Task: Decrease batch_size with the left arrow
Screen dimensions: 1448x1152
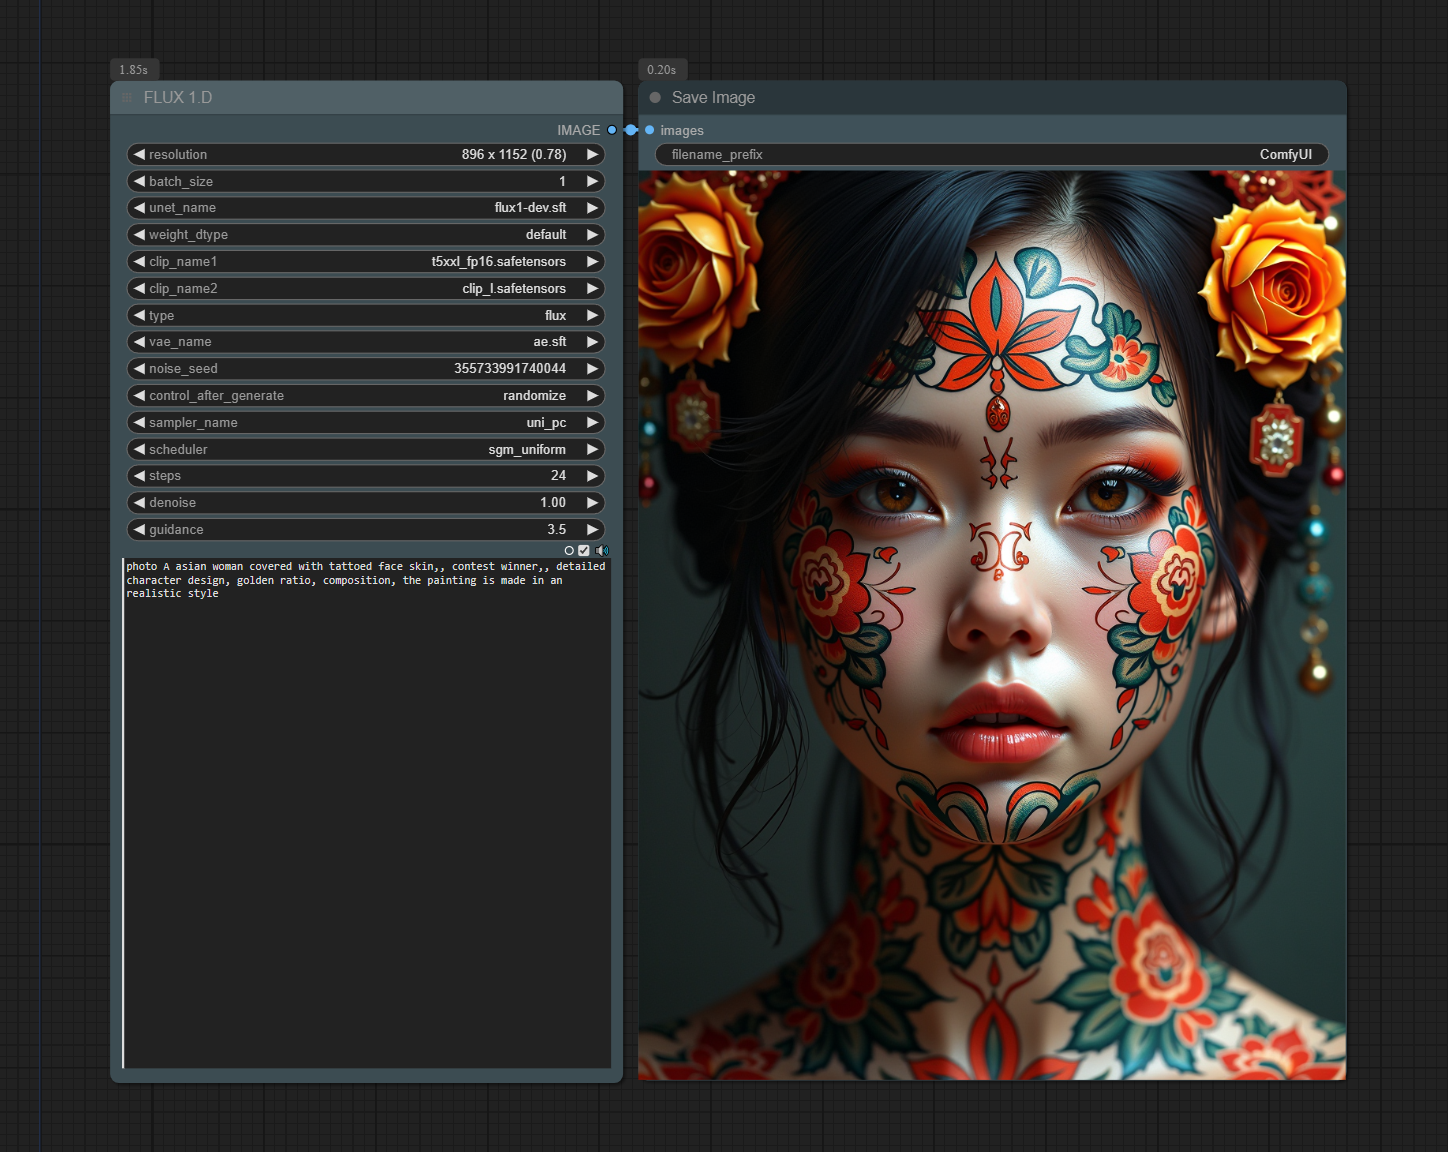Action: click(x=139, y=181)
